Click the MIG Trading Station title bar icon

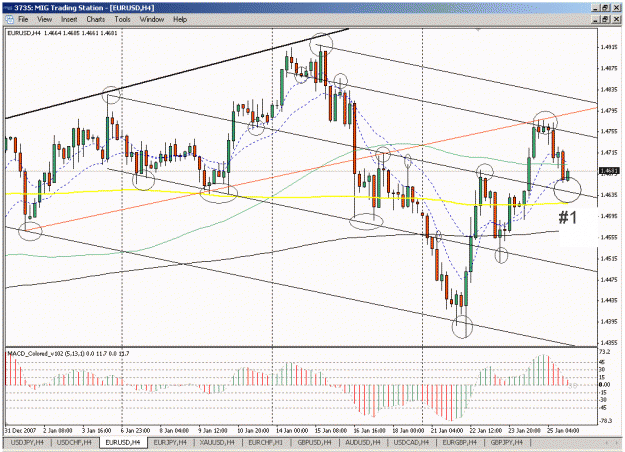click(x=8, y=8)
